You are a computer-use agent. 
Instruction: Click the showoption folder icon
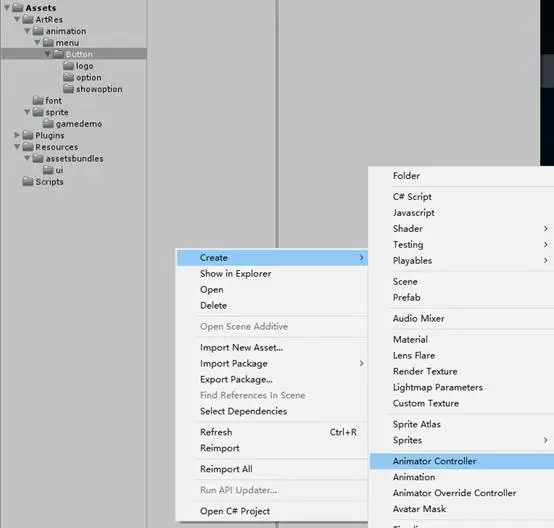coord(69,89)
